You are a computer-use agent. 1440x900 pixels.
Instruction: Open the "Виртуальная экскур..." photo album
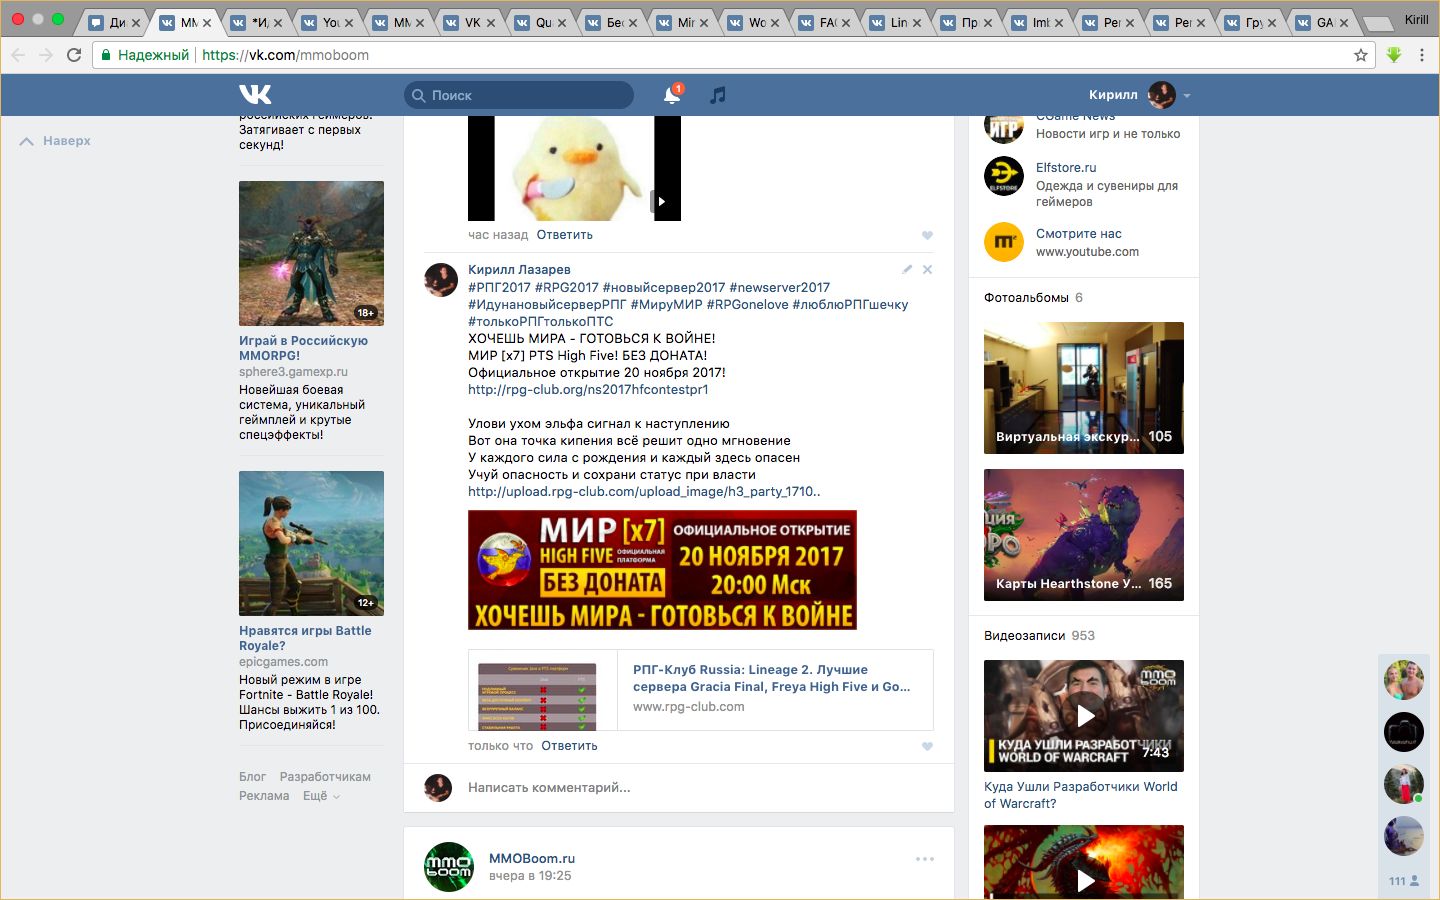(x=1084, y=388)
